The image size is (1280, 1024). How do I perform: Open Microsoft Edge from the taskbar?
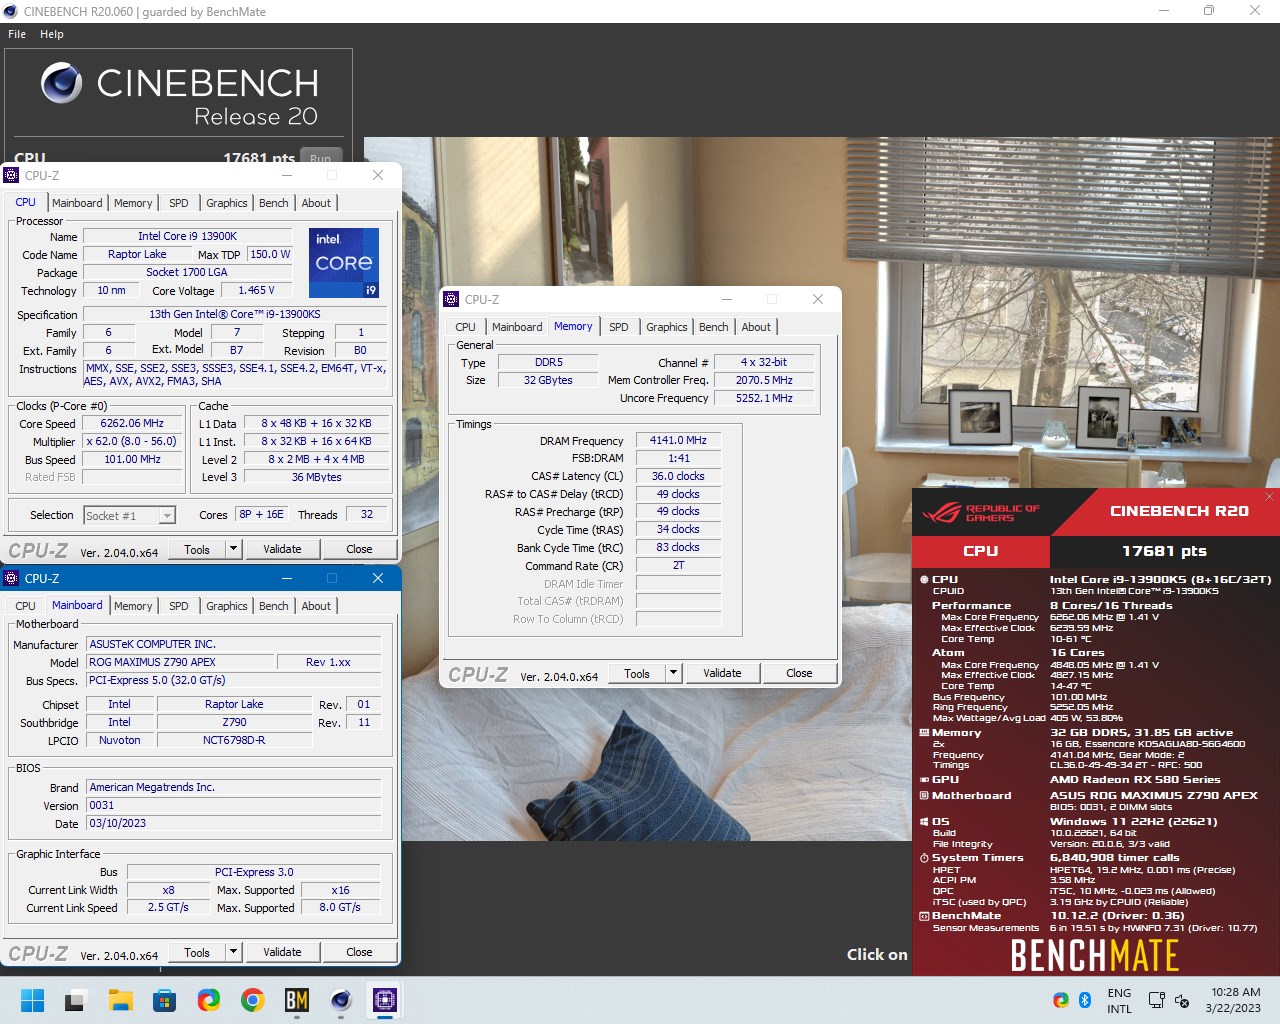[209, 1000]
